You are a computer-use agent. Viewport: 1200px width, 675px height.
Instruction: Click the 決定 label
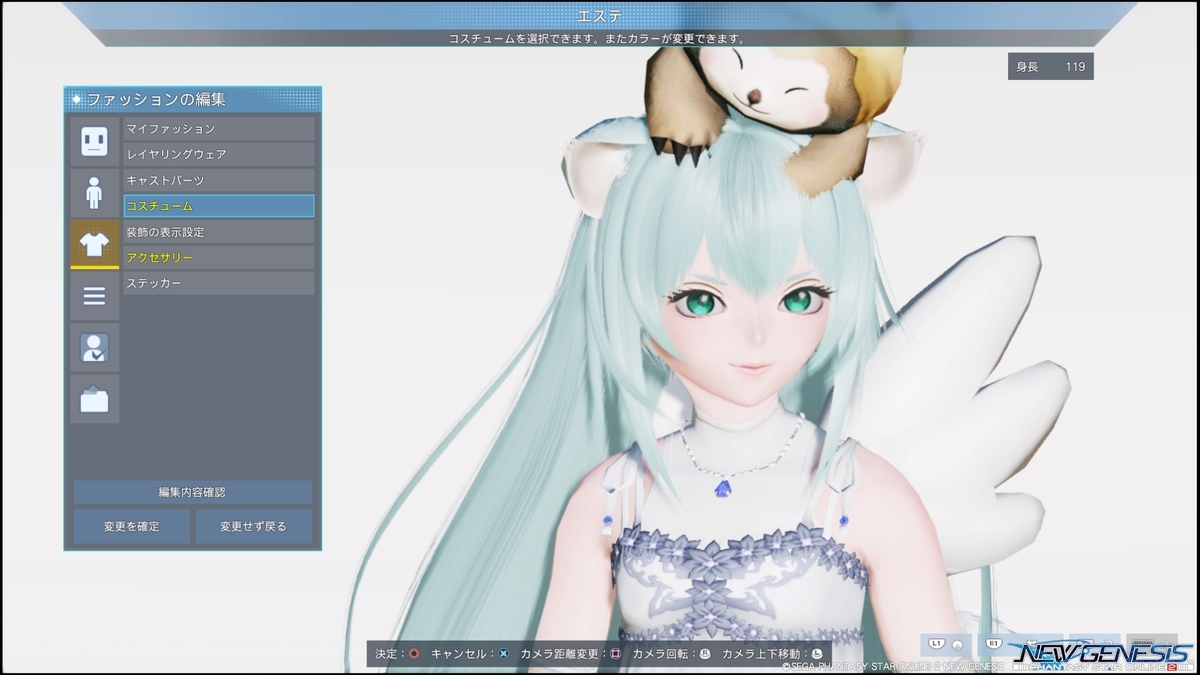pyautogui.click(x=386, y=654)
